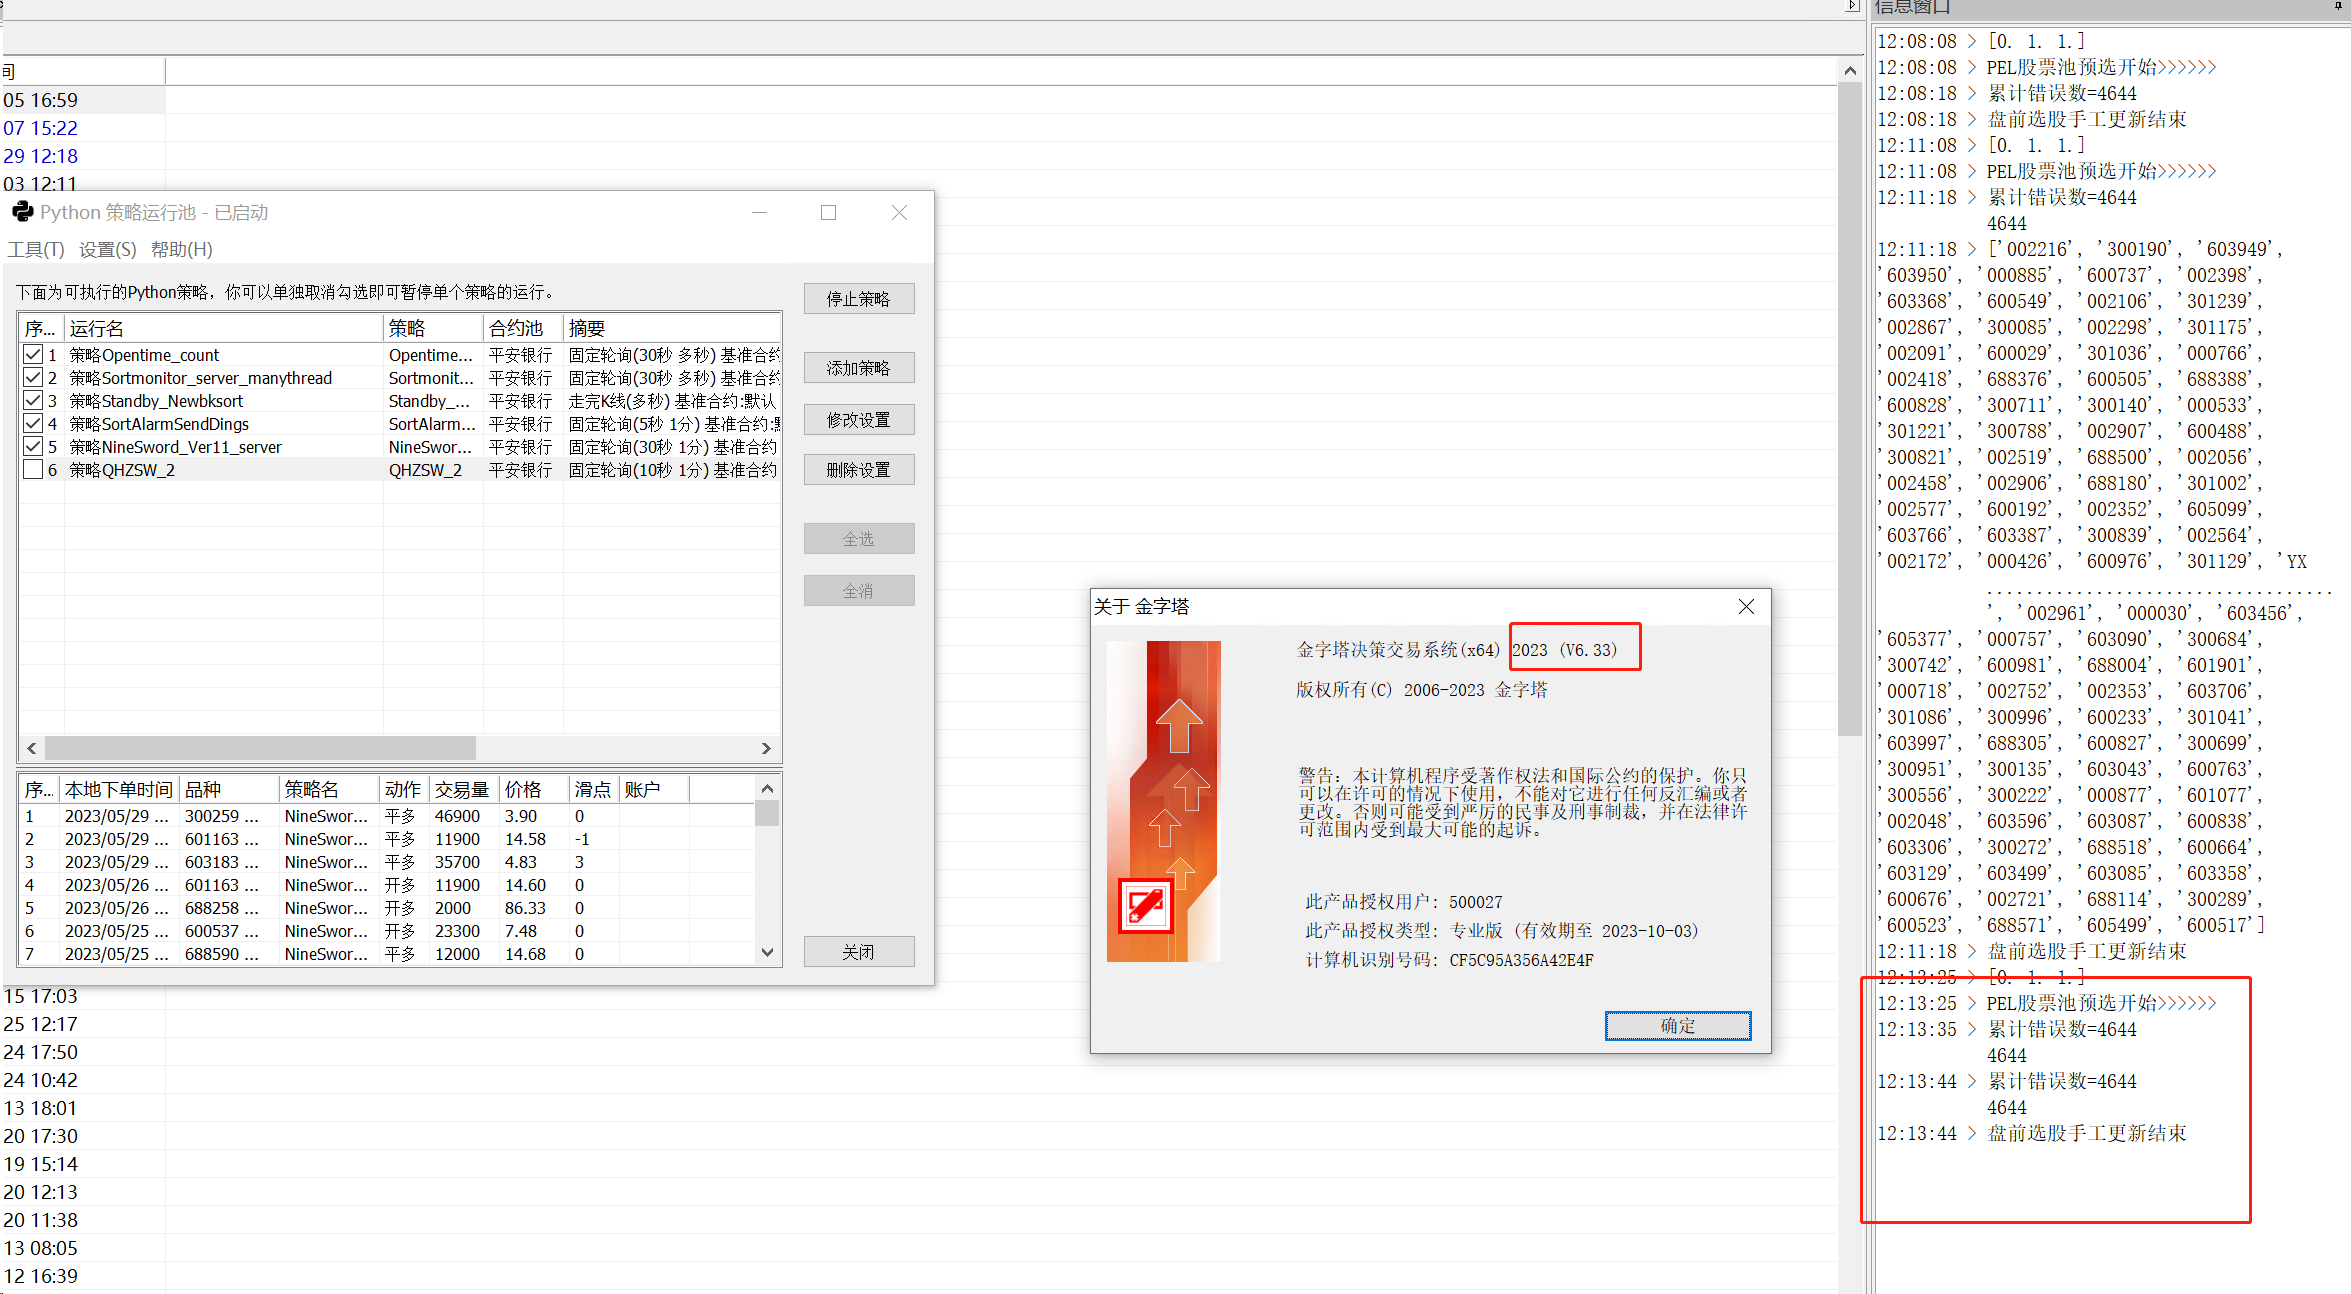The image size is (2351, 1294).
Task: Minimize the Python 策略运行池 window
Action: point(760,213)
